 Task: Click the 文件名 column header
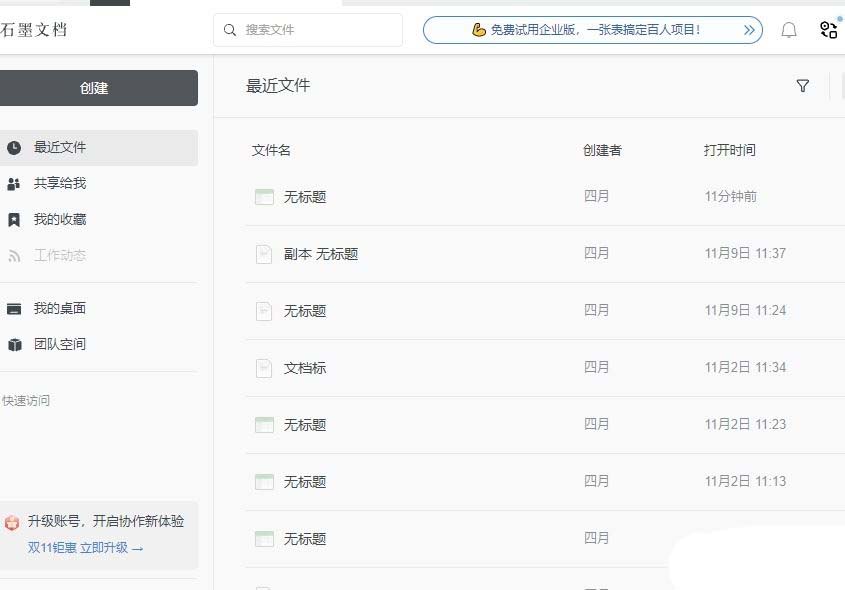click(x=271, y=150)
